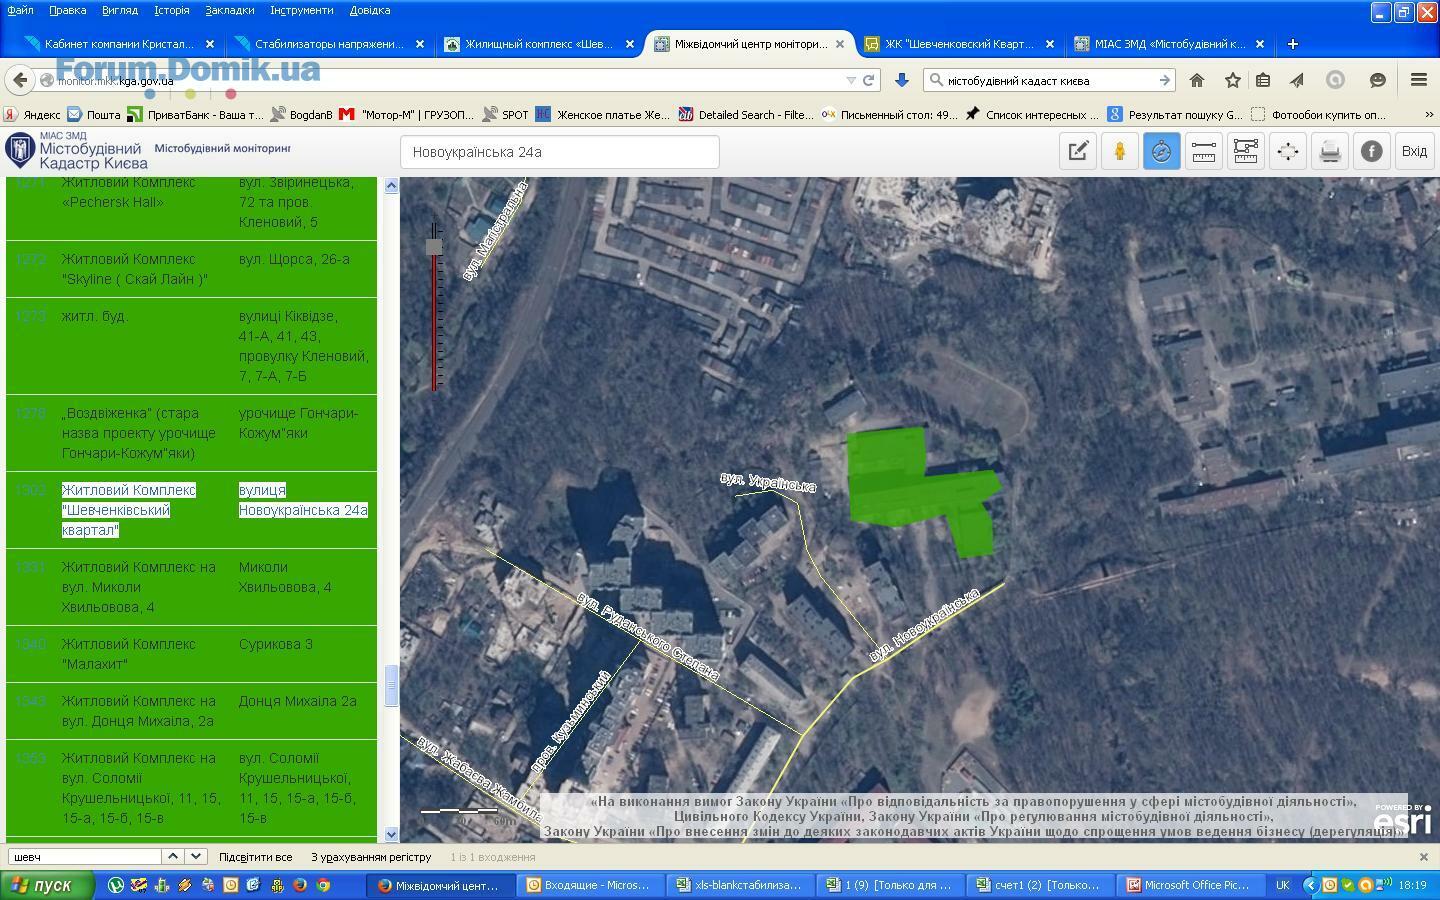The image size is (1440, 900).
Task: Open ПриватБанк bookmark
Action: click(x=195, y=114)
